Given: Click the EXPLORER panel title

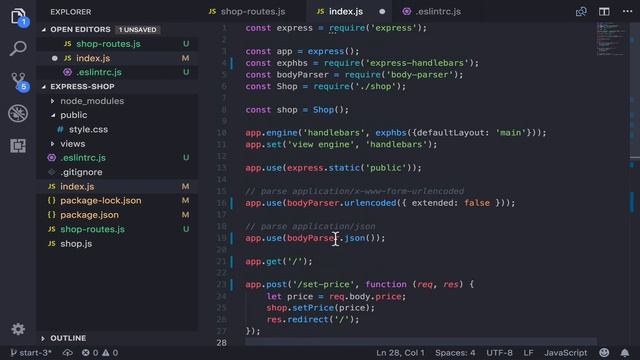Looking at the screenshot, I should (x=71, y=12).
